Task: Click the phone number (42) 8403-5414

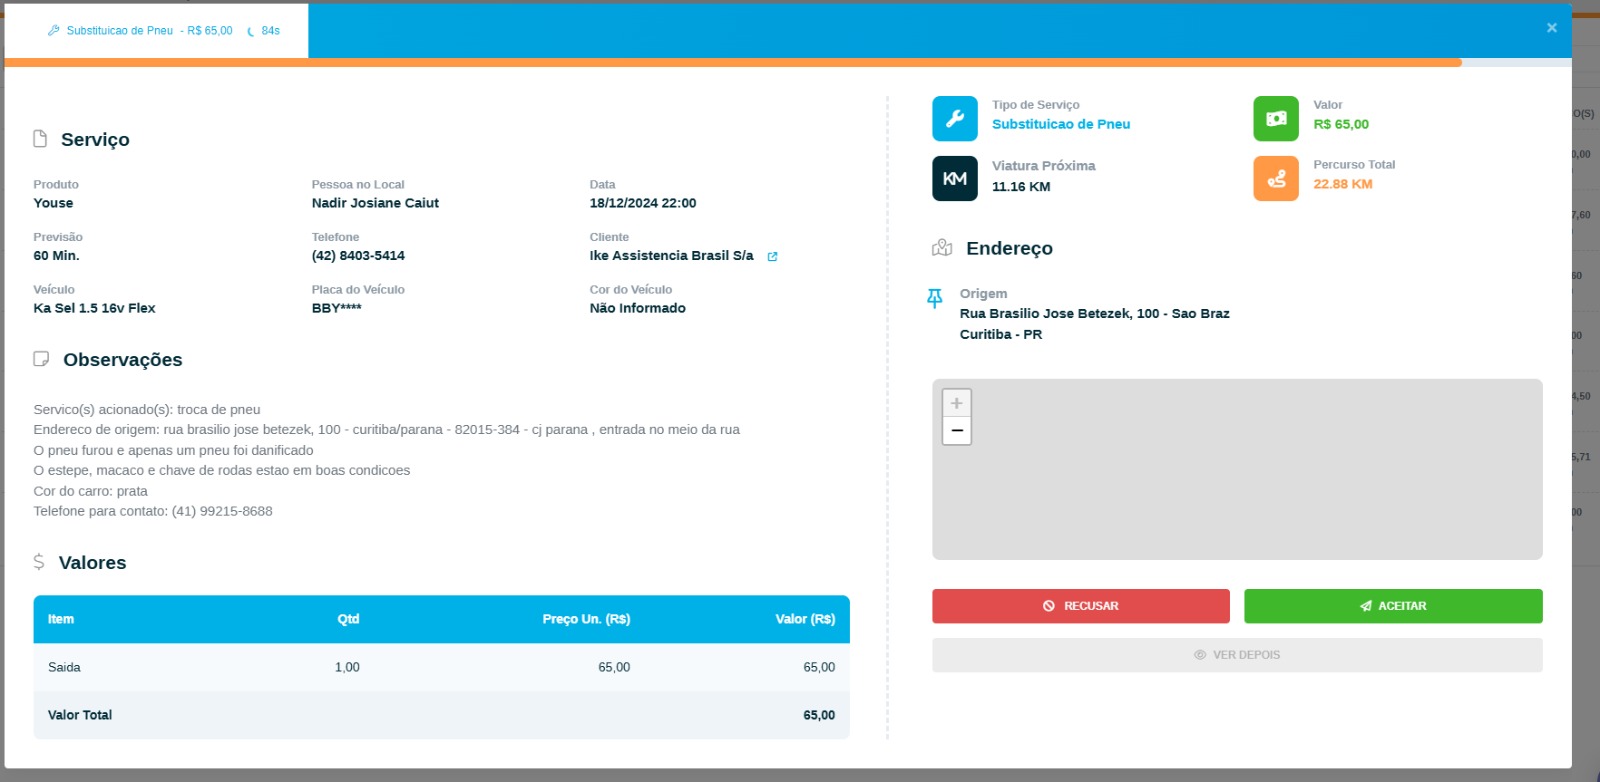Action: (x=358, y=256)
